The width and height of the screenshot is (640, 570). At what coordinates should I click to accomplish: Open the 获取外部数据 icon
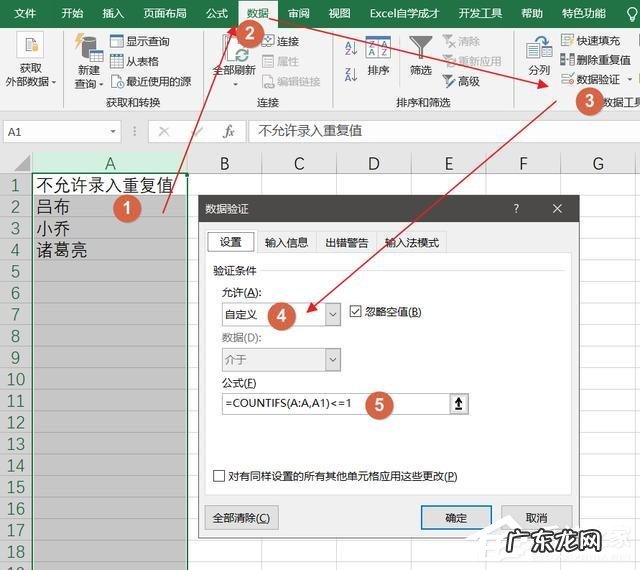pos(30,45)
